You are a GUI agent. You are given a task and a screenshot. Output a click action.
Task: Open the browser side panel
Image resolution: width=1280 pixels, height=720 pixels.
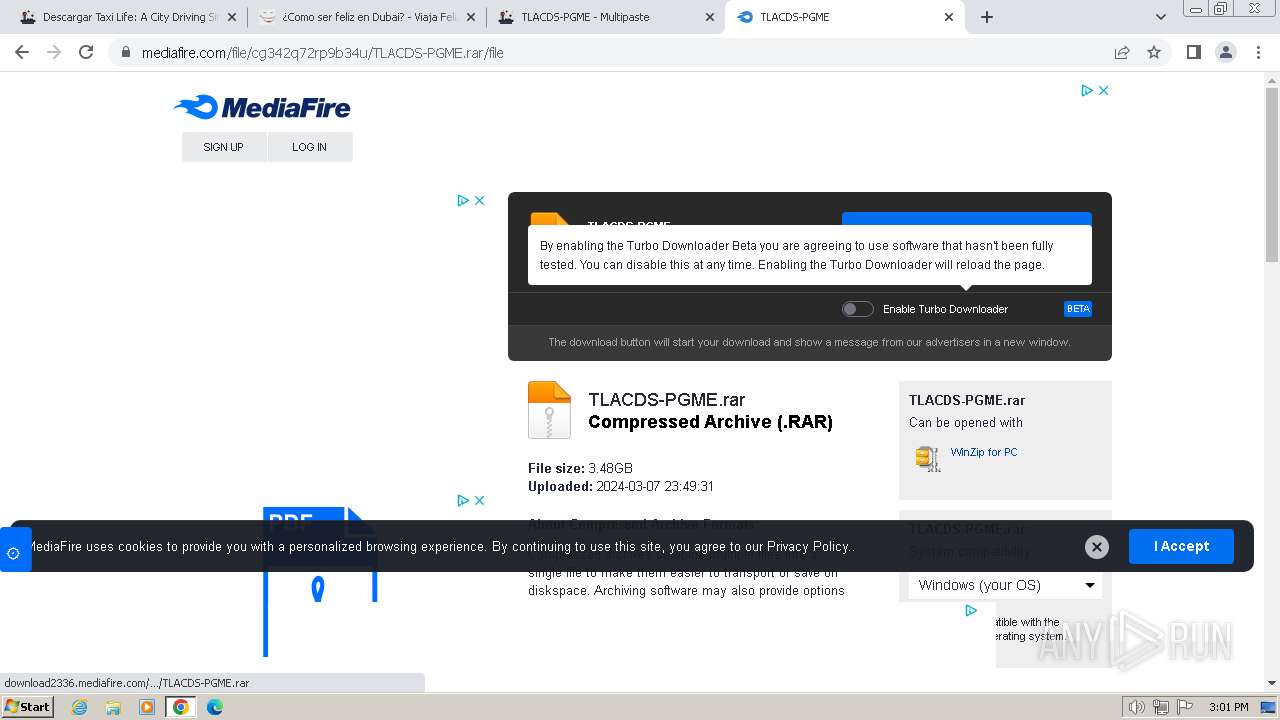[x=1193, y=52]
